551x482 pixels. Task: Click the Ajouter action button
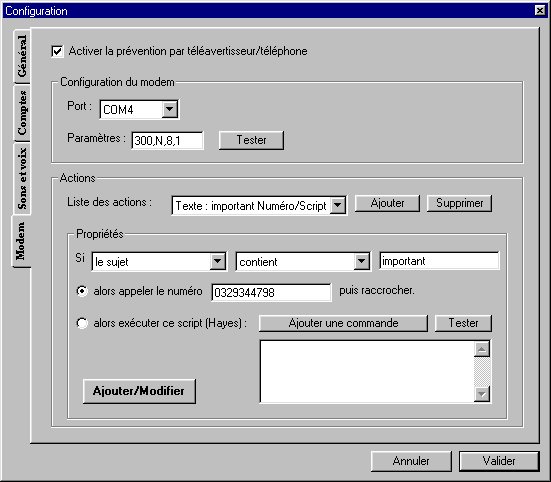[x=387, y=203]
